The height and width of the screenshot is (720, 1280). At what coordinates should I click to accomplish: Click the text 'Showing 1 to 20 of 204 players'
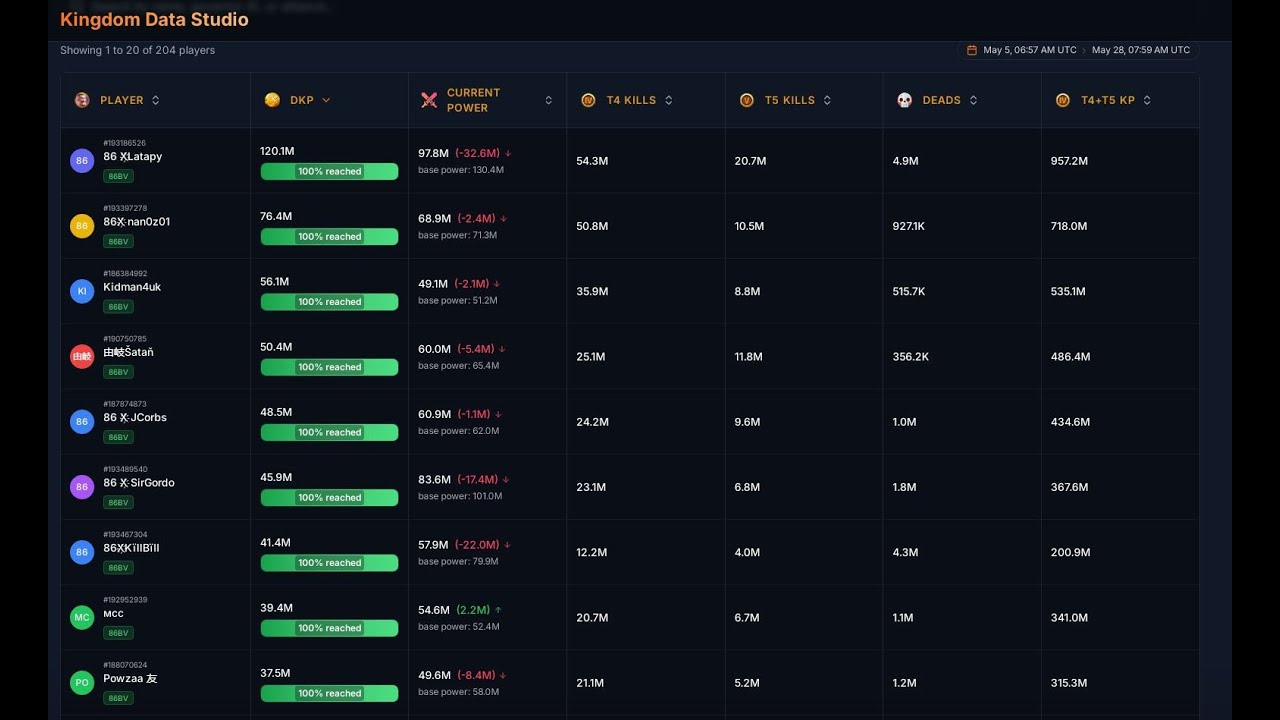[x=137, y=50]
